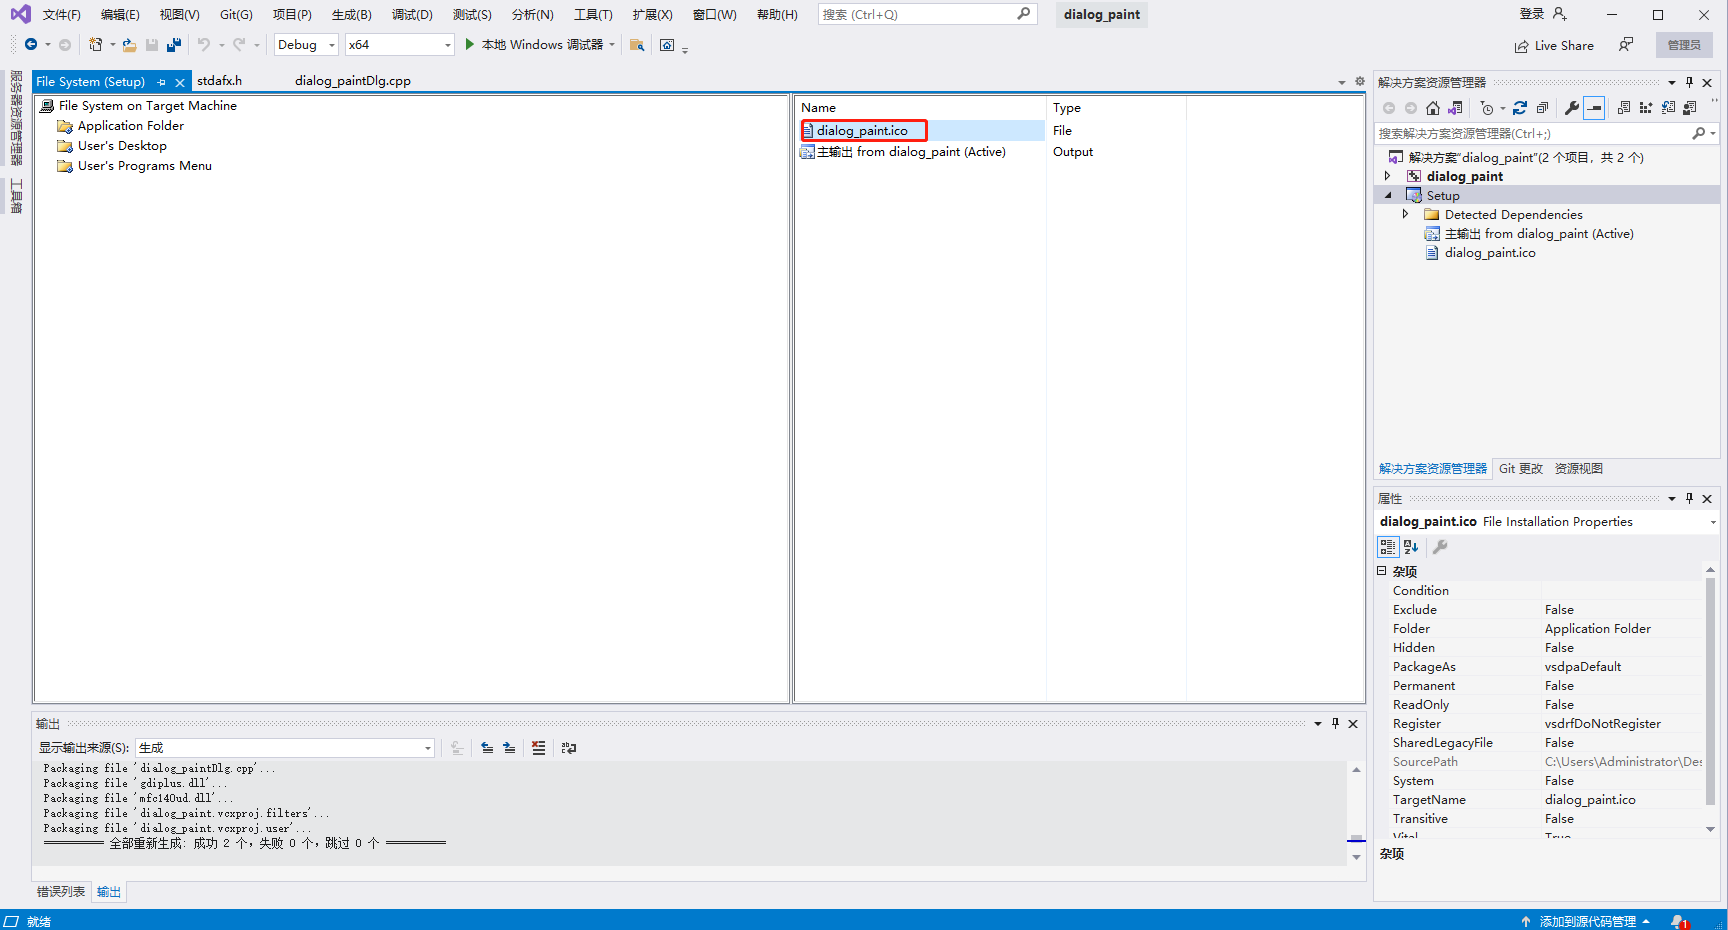Toggle auto-hide pin on Output panel
1728x930 pixels.
1335,724
